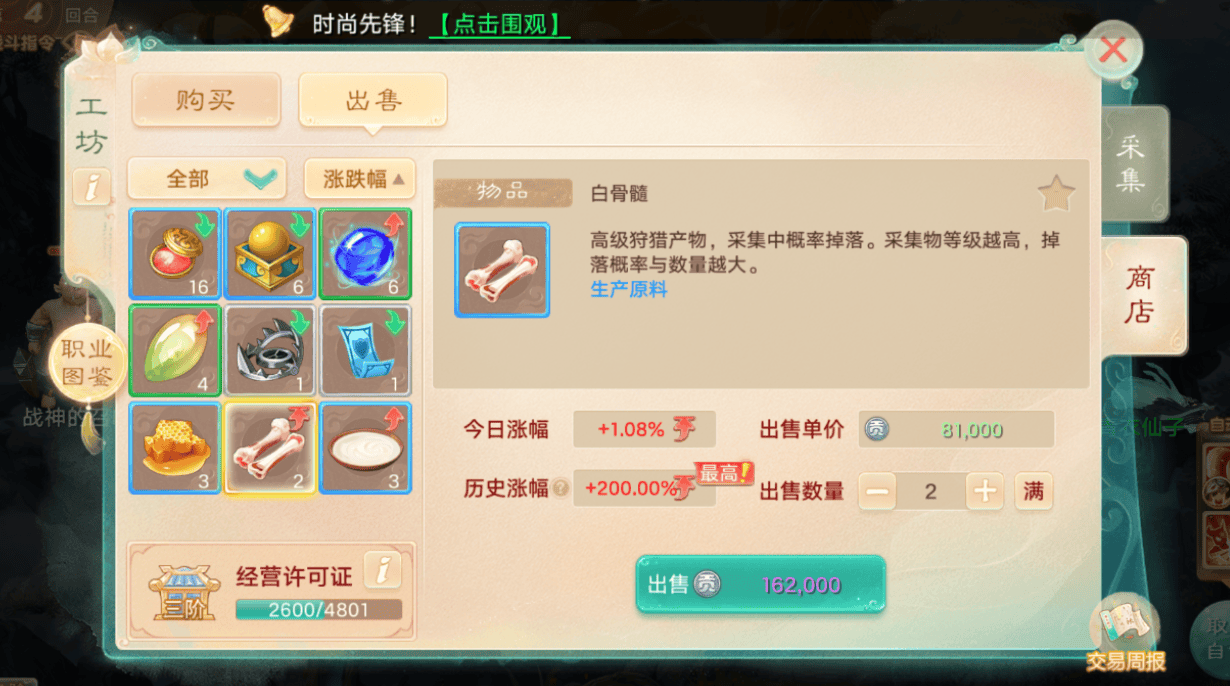This screenshot has height=686, width=1230.
Task: Open the 工坊 info icon
Action: (92, 187)
